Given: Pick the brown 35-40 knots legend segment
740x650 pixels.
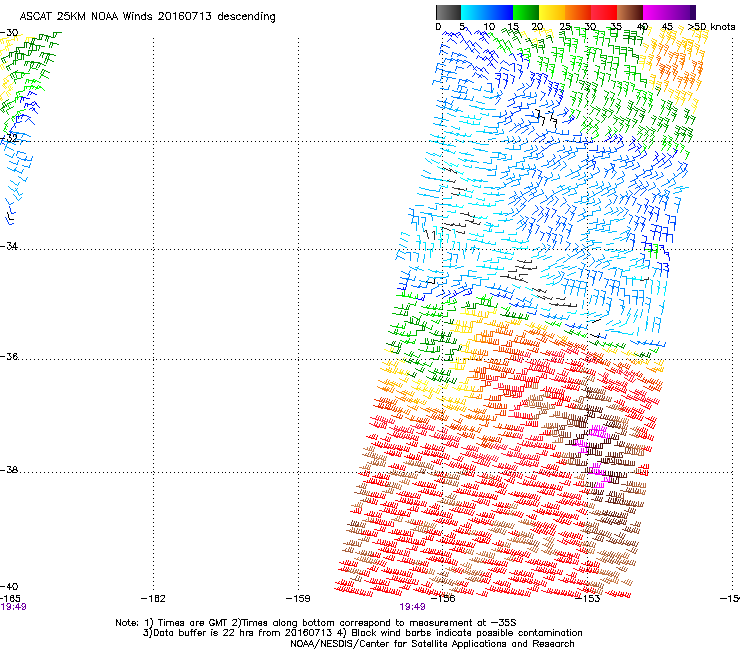Looking at the screenshot, I should point(630,12).
